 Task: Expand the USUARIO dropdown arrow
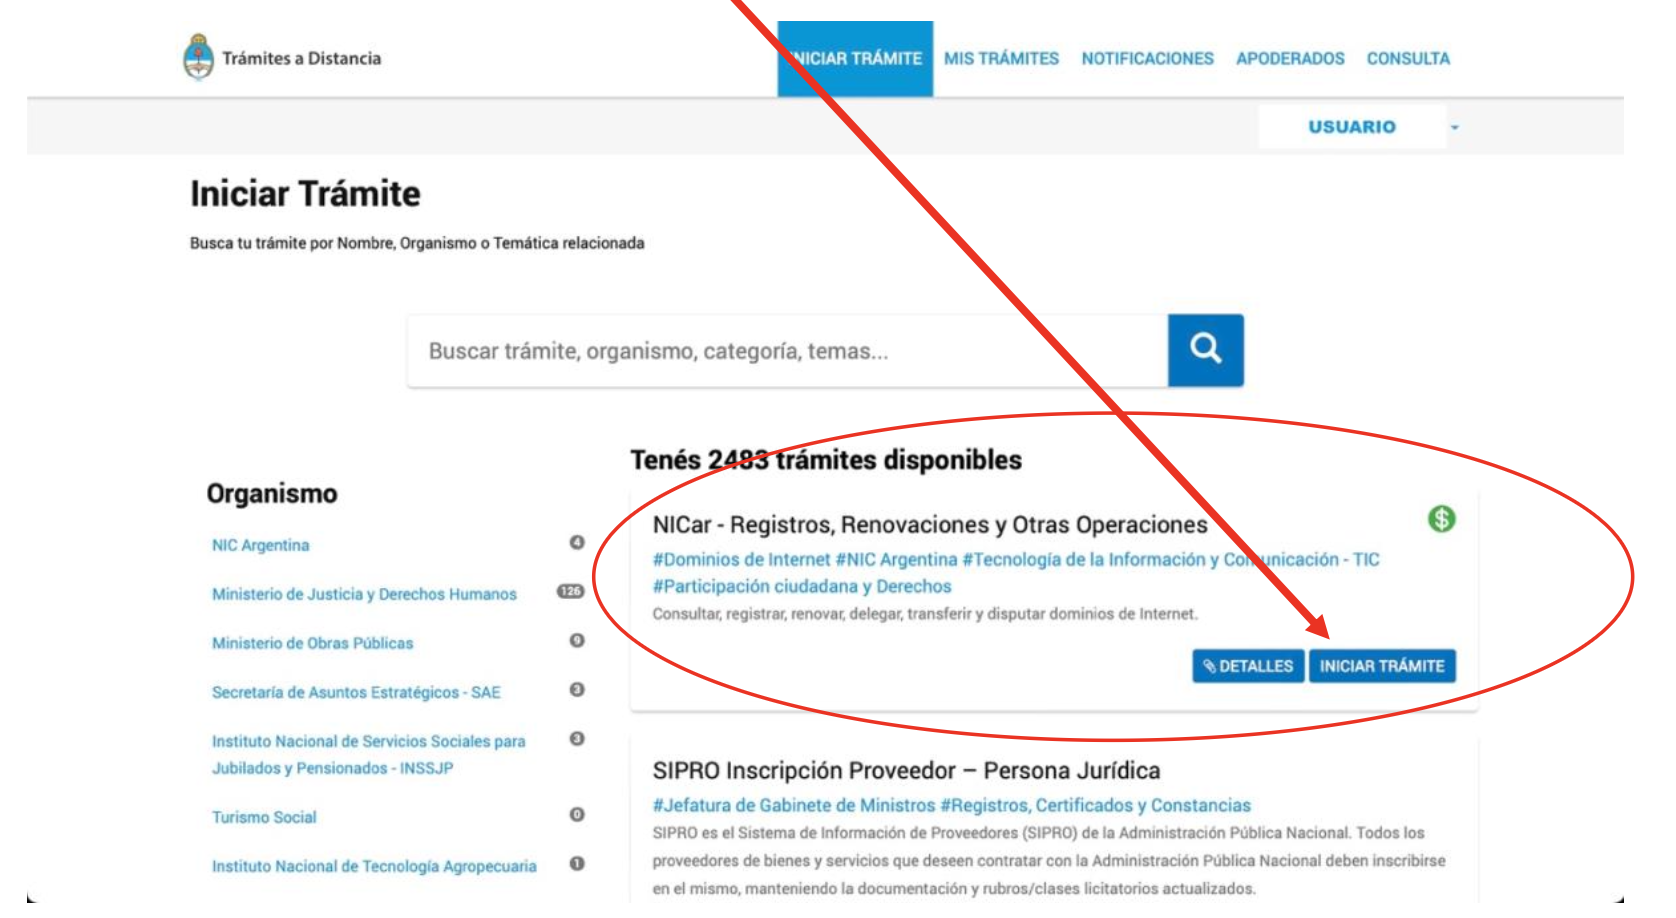click(x=1455, y=128)
